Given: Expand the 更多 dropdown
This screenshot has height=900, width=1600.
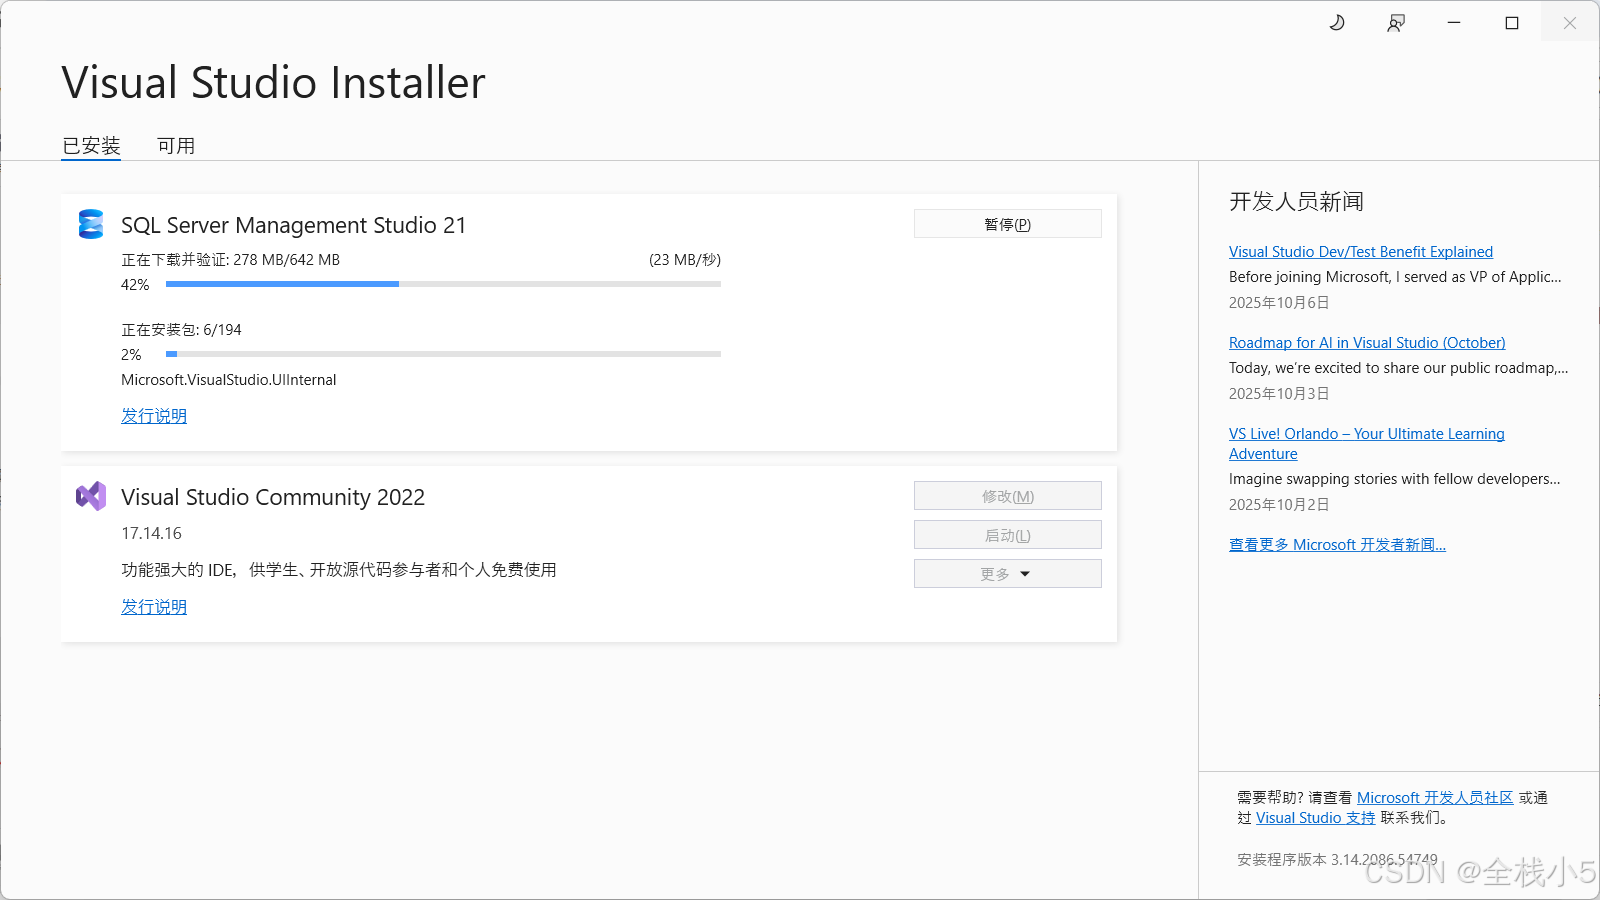Looking at the screenshot, I should pyautogui.click(x=1008, y=574).
